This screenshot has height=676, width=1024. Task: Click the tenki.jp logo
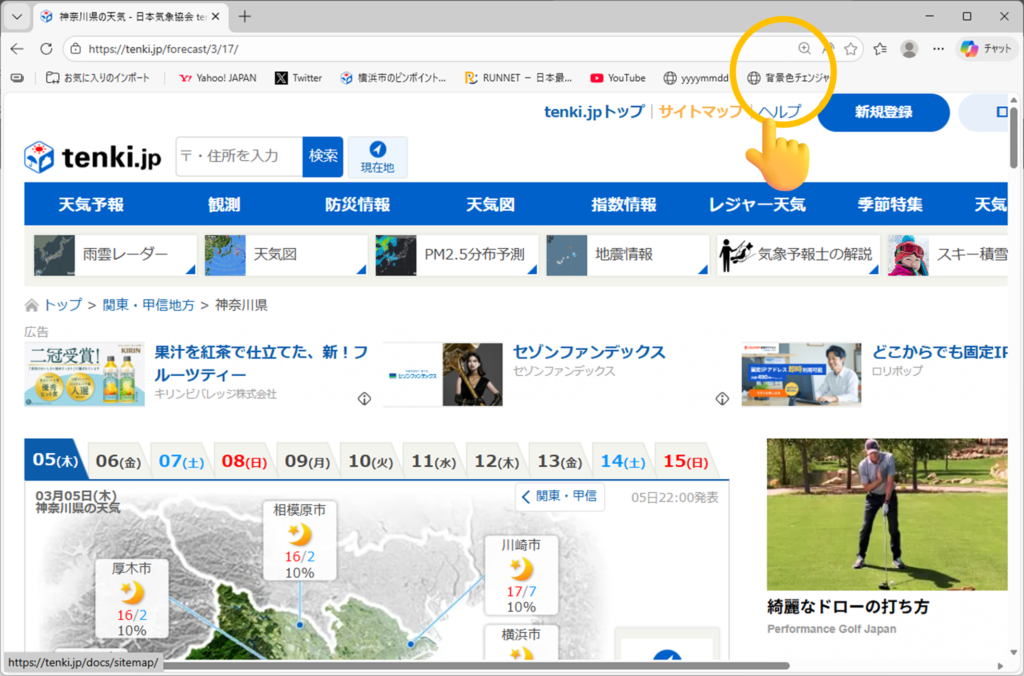pos(92,157)
